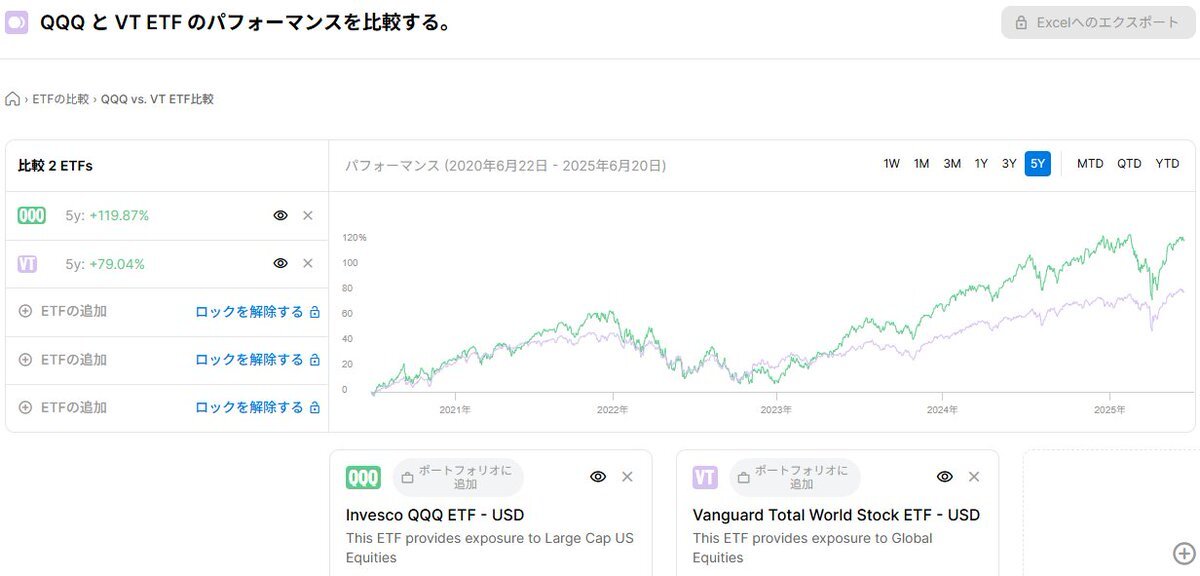Remove VT from the comparison list
Viewport: 1200px width, 576px height.
(308, 263)
